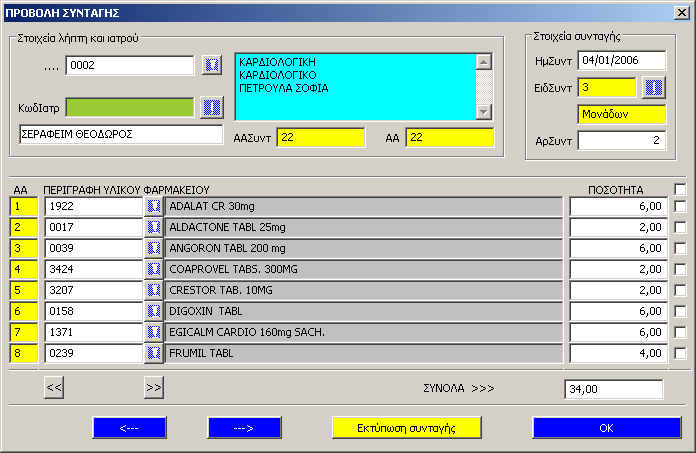Open lookup icon for COAPROVEL TABS. 300MG row
This screenshot has height=453, width=696.
(x=154, y=269)
